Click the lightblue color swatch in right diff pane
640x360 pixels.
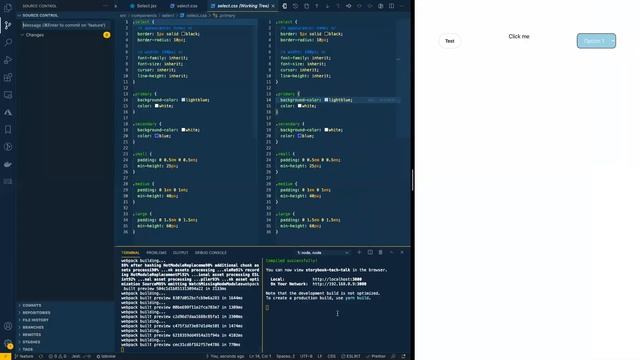click(326, 100)
